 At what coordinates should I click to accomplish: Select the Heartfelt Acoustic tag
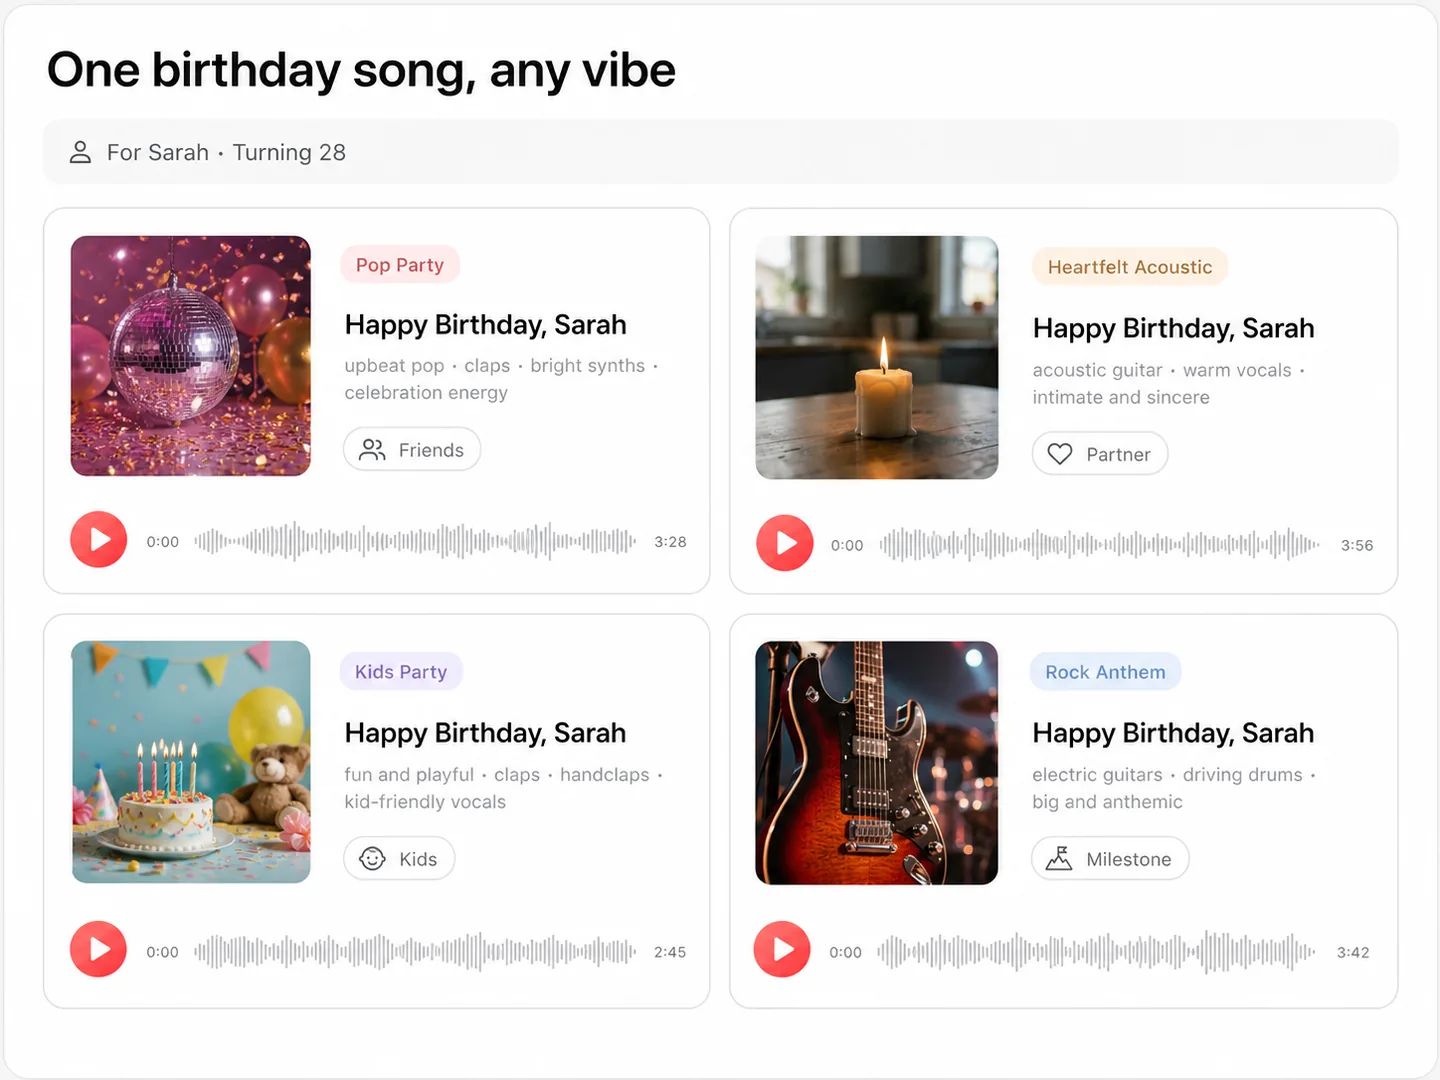click(x=1130, y=267)
